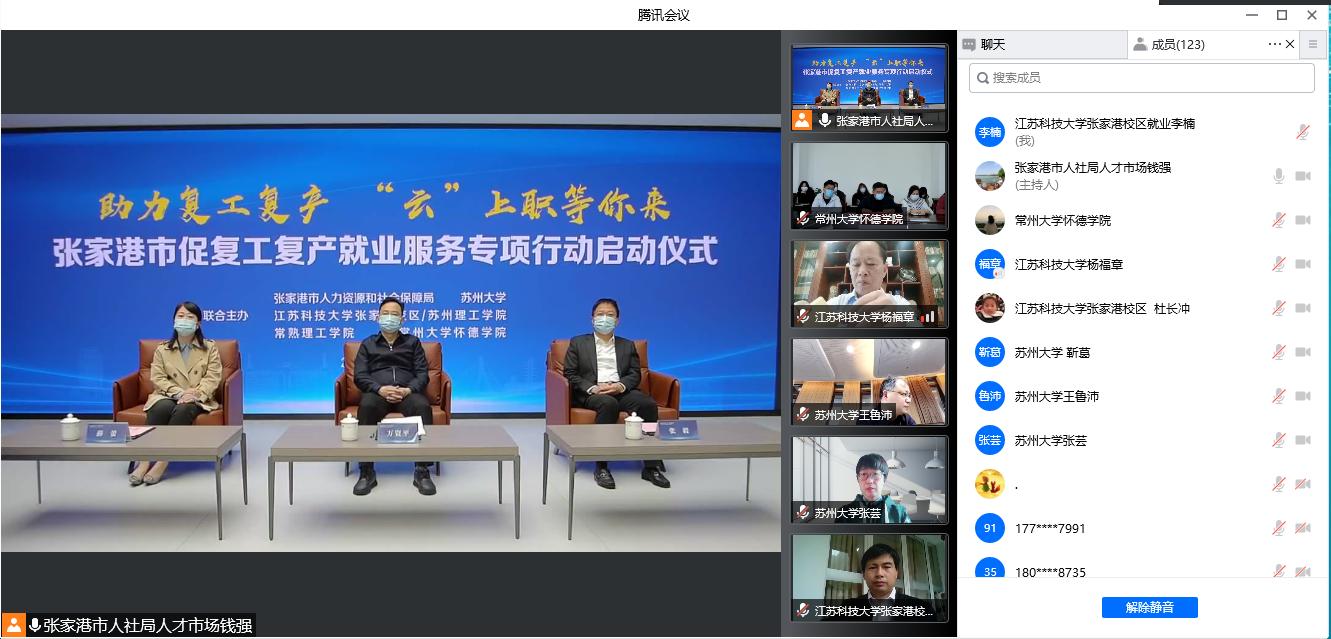This screenshot has width=1331, height=639.
Task: Click the disabled camera icon for 177****7991
Action: [x=1302, y=528]
